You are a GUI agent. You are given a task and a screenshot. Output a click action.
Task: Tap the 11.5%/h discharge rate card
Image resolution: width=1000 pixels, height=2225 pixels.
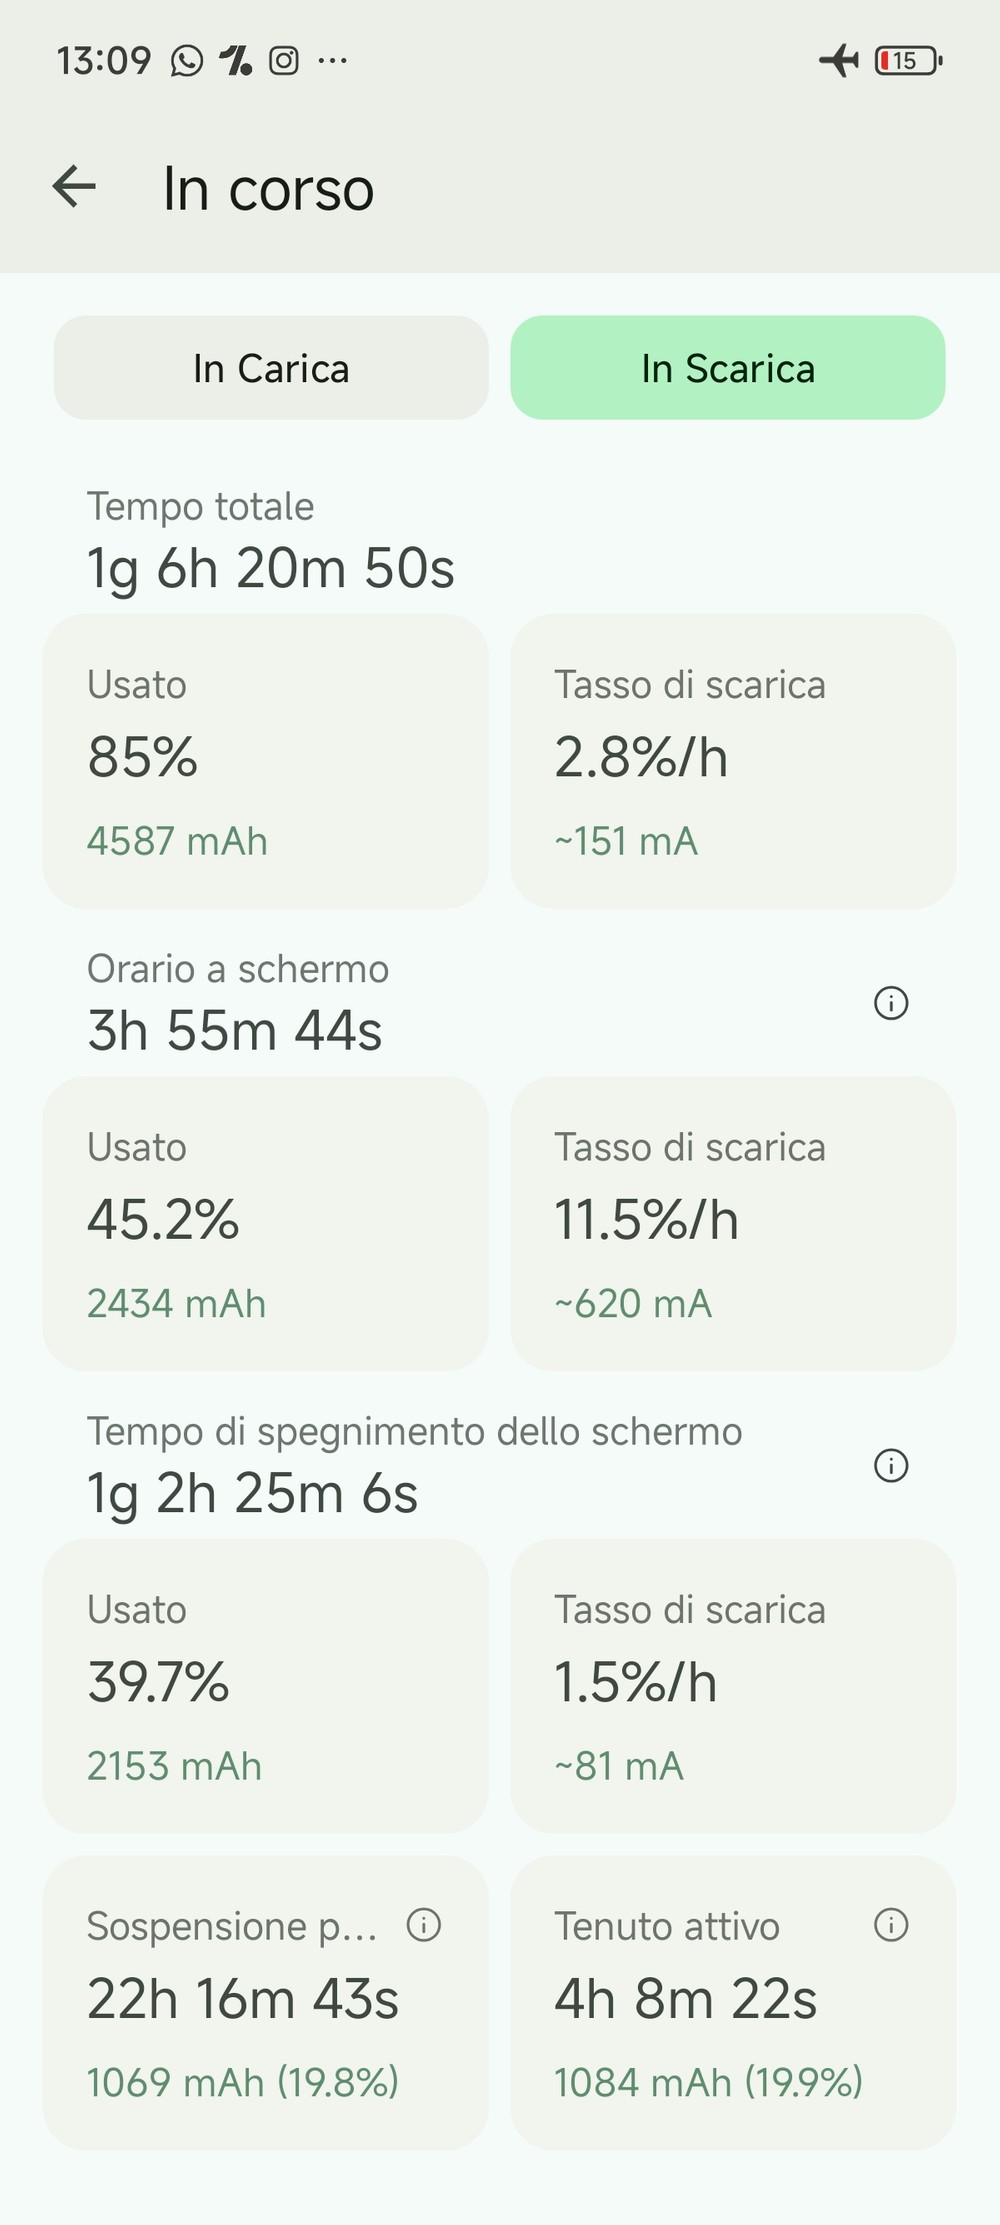[x=733, y=1223]
